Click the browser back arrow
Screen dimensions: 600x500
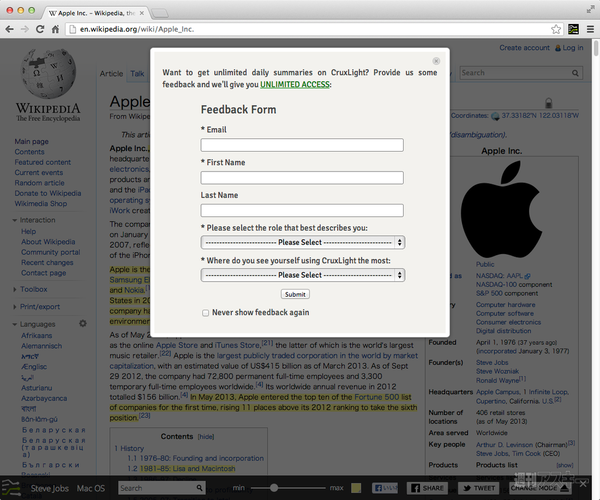click(10, 29)
